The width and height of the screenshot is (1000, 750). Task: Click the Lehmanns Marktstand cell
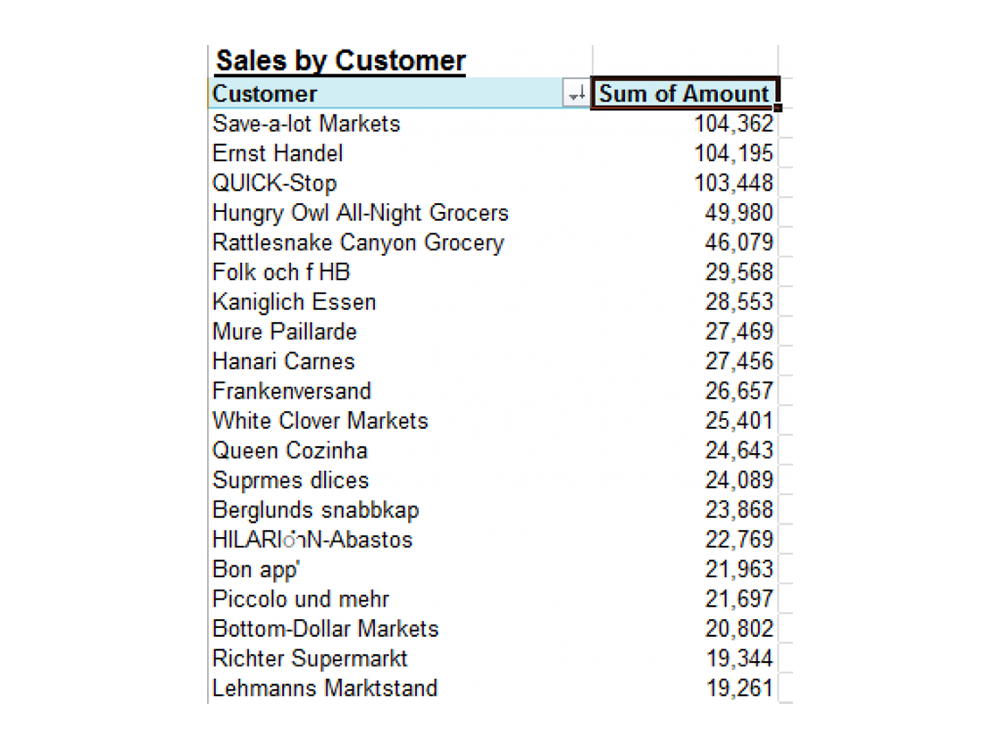tap(325, 688)
